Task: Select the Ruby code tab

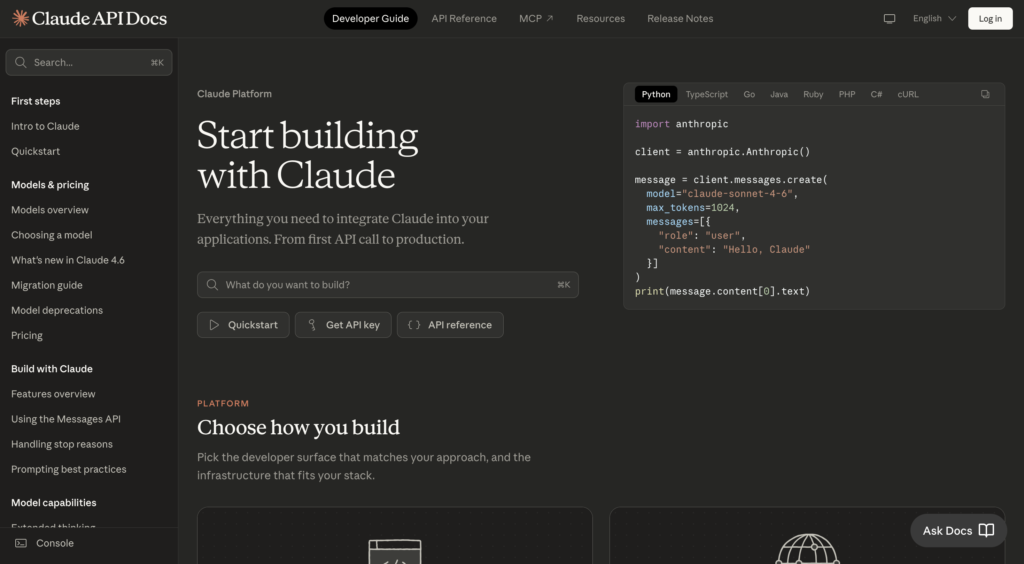Action: pos(813,94)
